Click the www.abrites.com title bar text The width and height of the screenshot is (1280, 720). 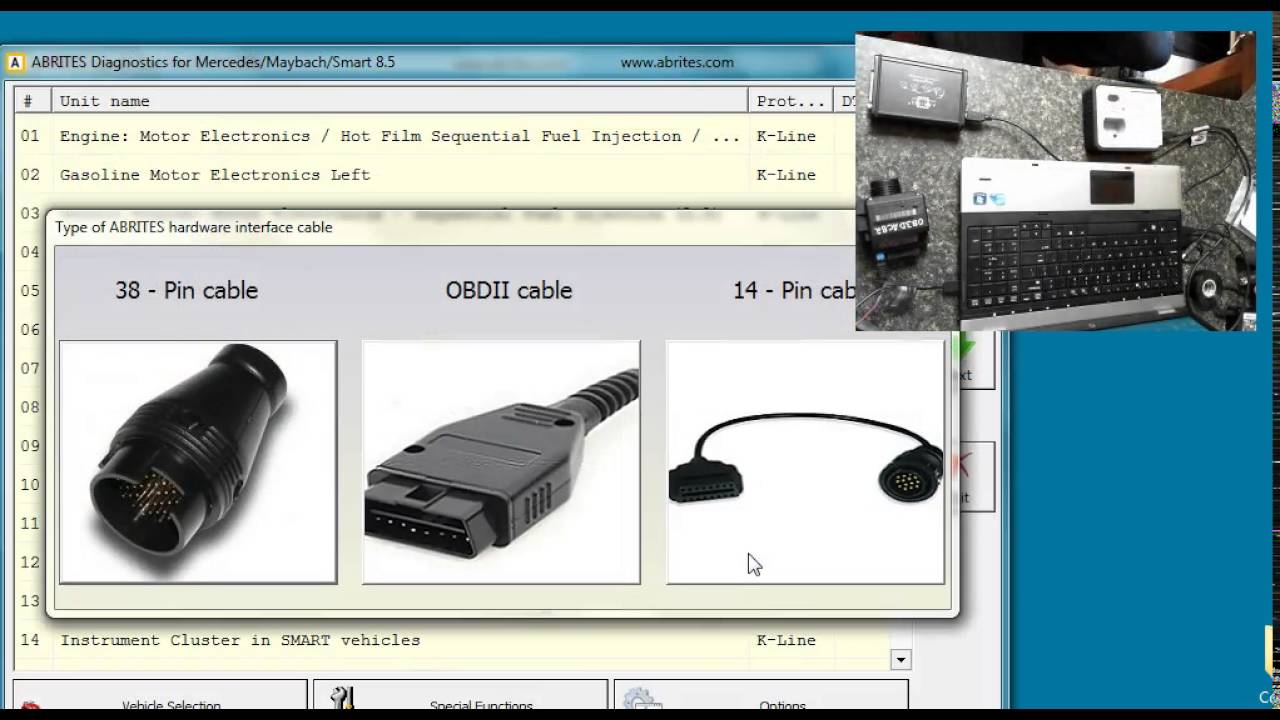(x=677, y=62)
